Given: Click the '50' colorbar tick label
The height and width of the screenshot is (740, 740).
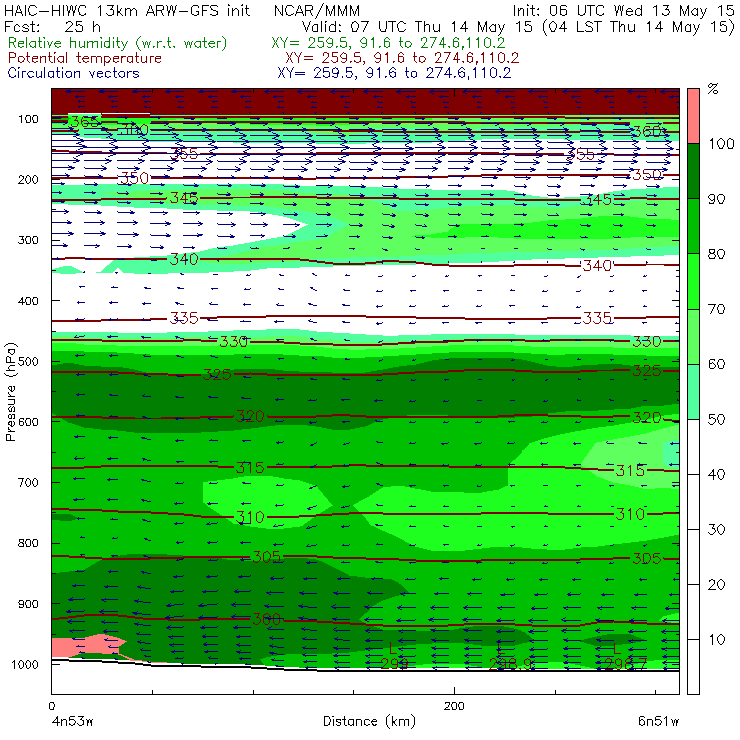Looking at the screenshot, I should [716, 419].
